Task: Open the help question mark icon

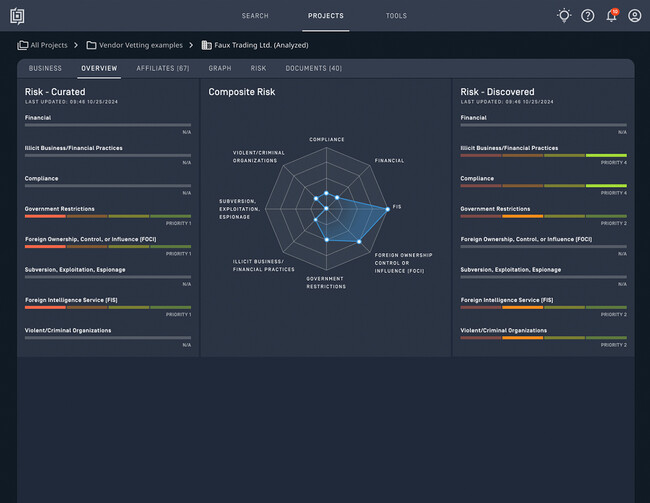Action: [x=587, y=16]
